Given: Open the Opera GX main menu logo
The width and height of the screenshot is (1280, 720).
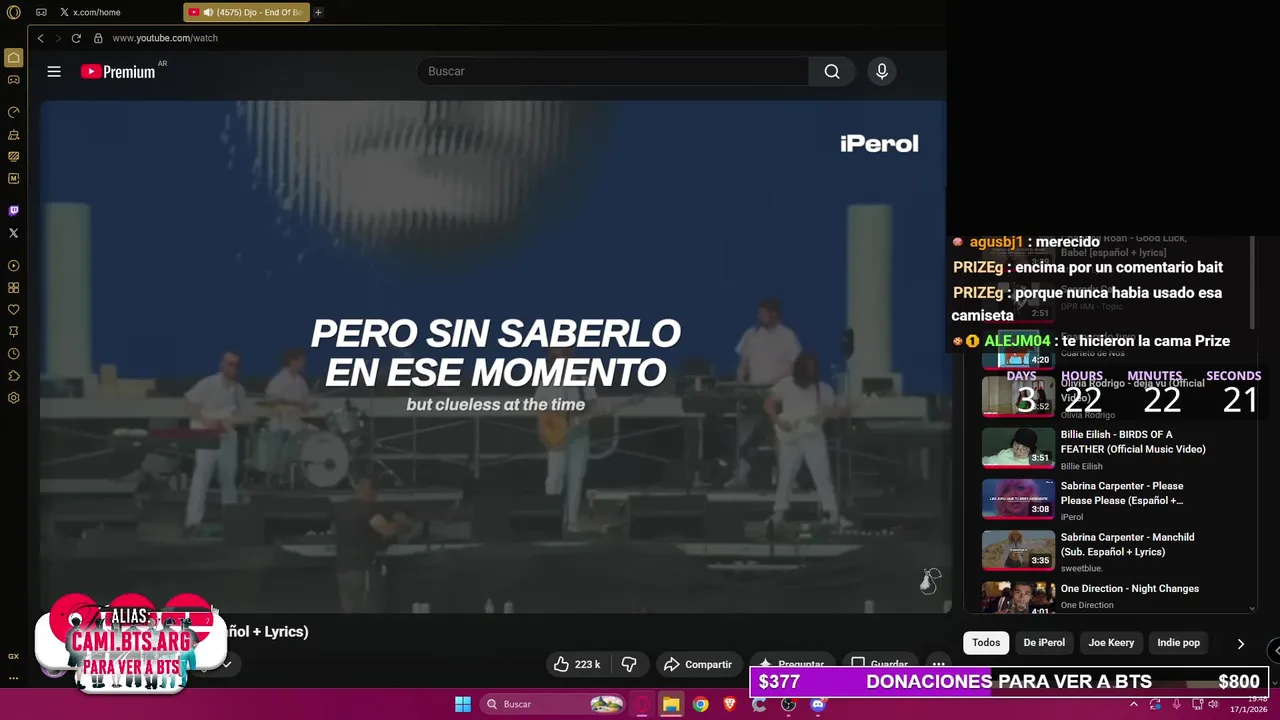Looking at the screenshot, I should point(13,12).
